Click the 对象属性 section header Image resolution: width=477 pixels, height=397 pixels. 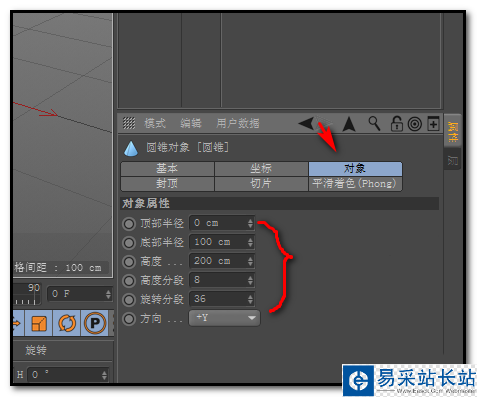pyautogui.click(x=280, y=203)
